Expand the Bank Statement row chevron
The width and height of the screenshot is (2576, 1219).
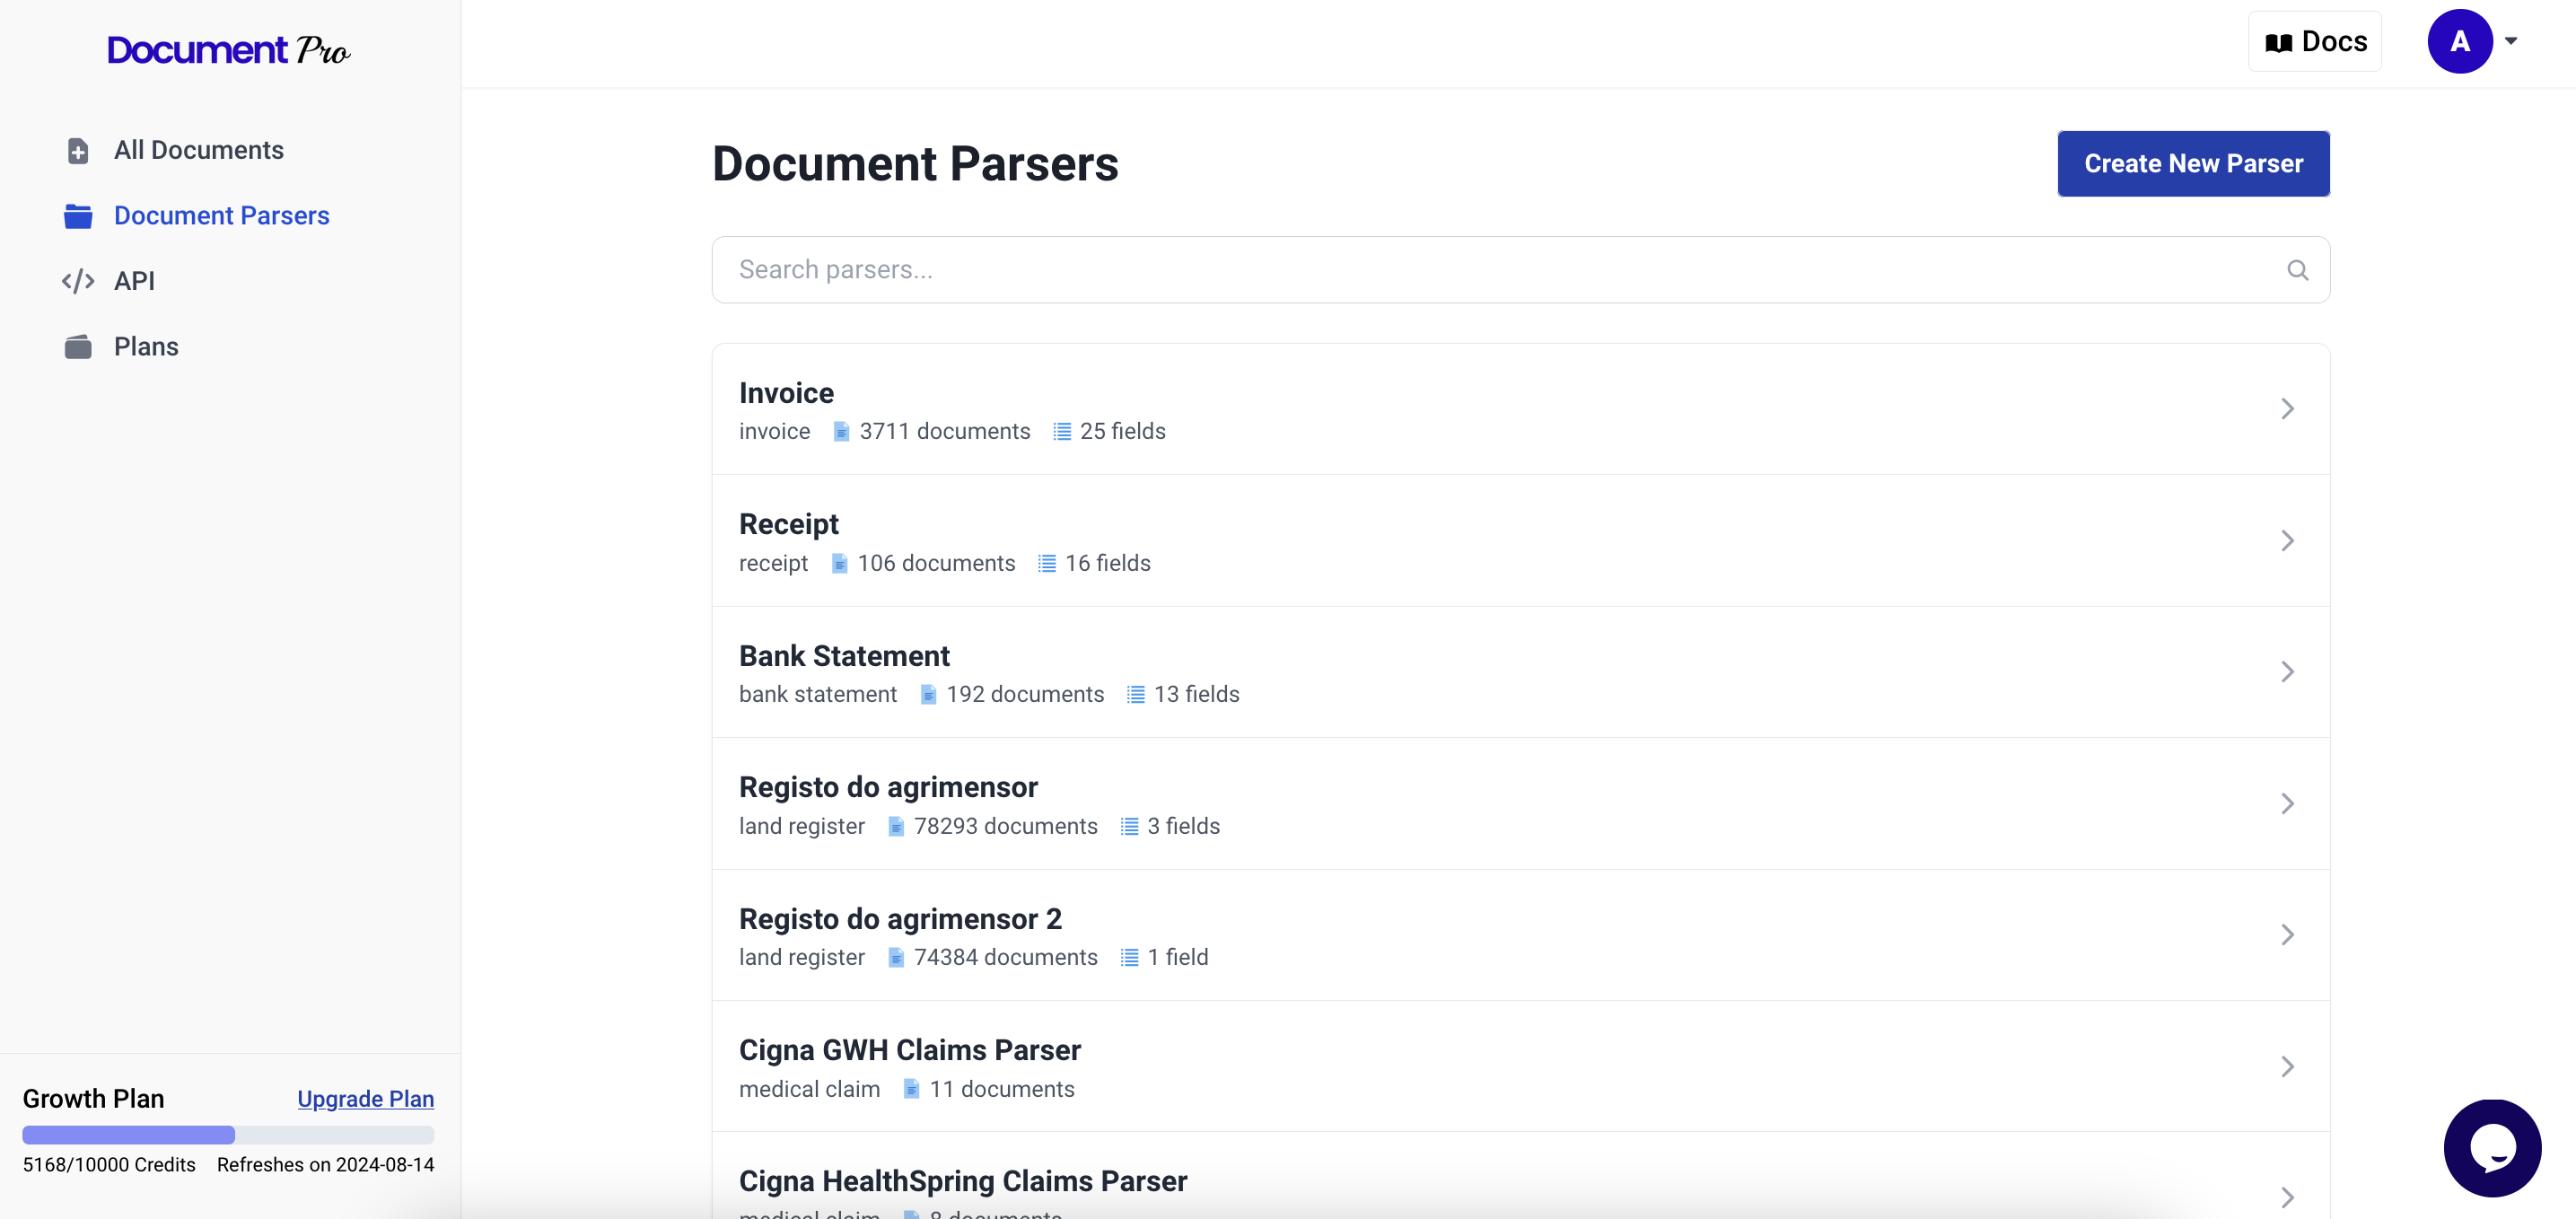2287,672
